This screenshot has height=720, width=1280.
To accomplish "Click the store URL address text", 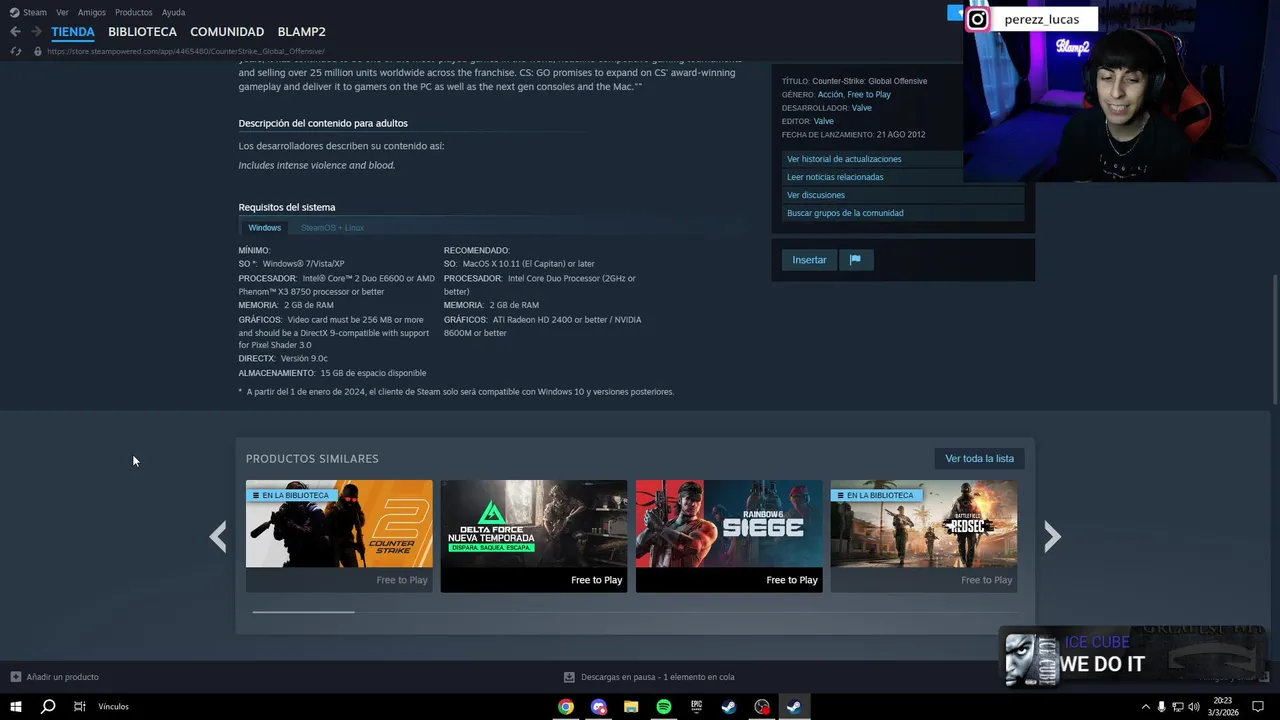I will coord(185,51).
